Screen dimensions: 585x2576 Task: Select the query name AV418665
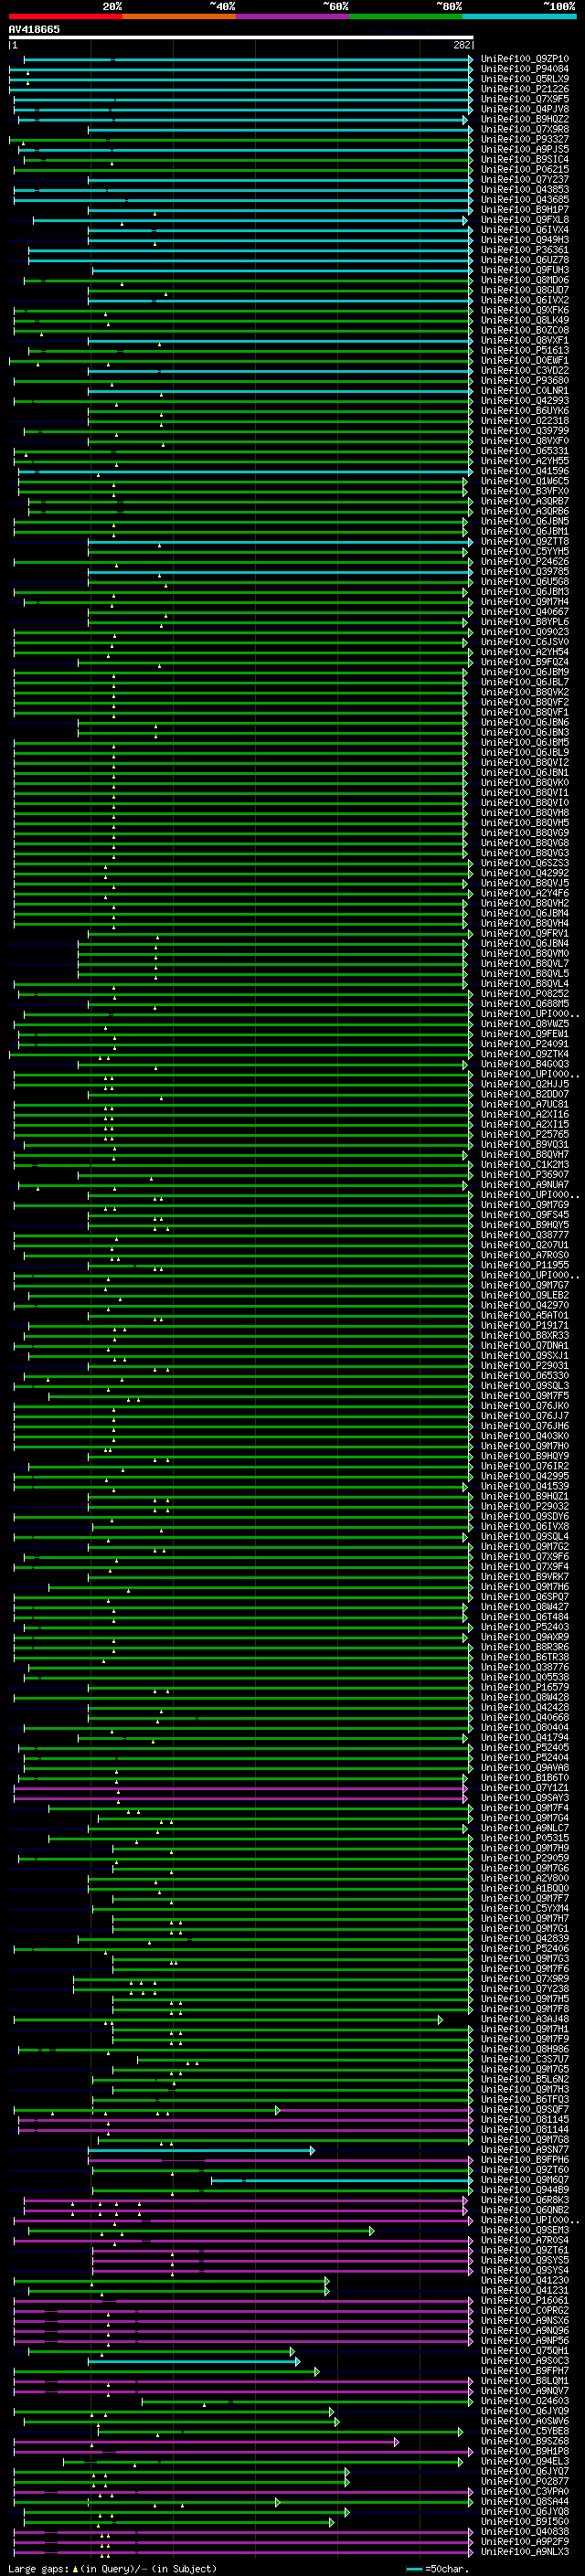[x=34, y=29]
